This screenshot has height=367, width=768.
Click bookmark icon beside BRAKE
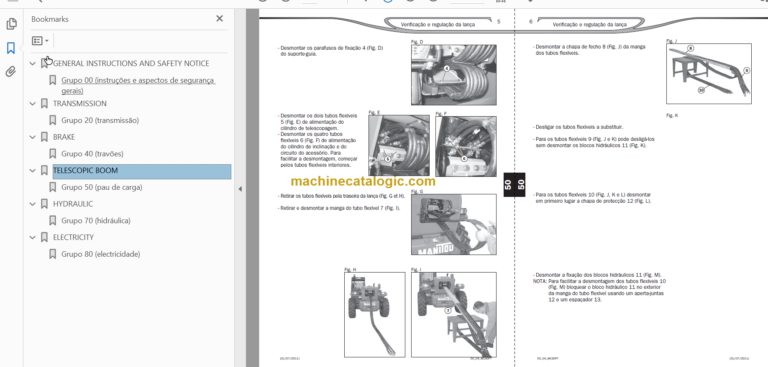pos(45,137)
